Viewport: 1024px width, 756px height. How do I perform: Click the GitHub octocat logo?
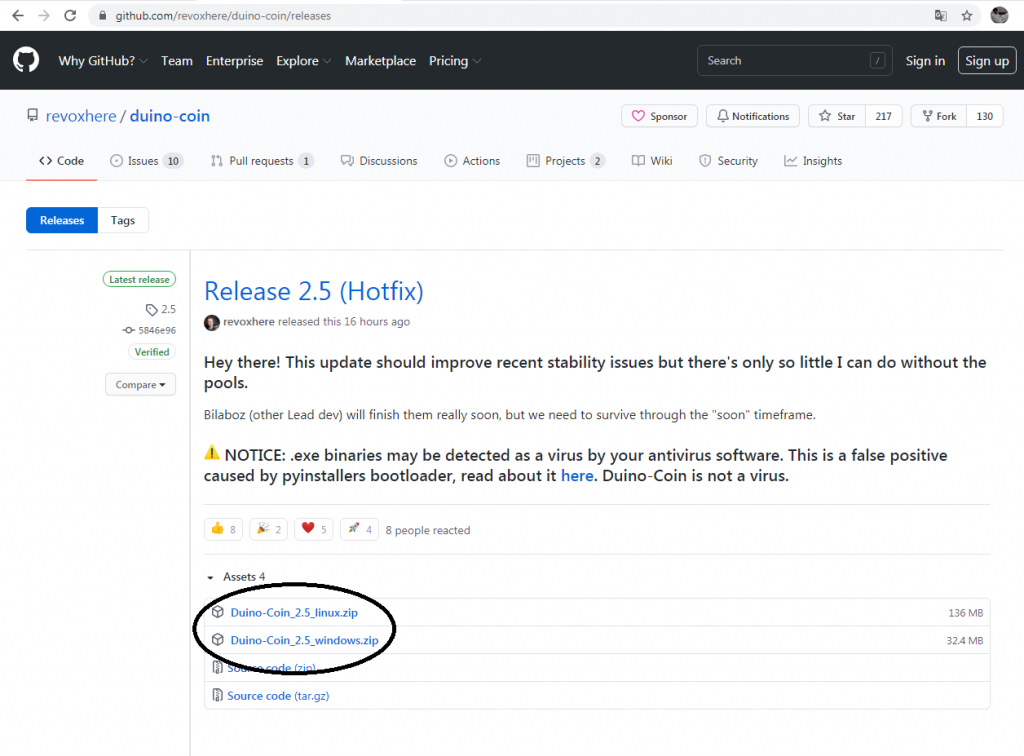[26, 60]
